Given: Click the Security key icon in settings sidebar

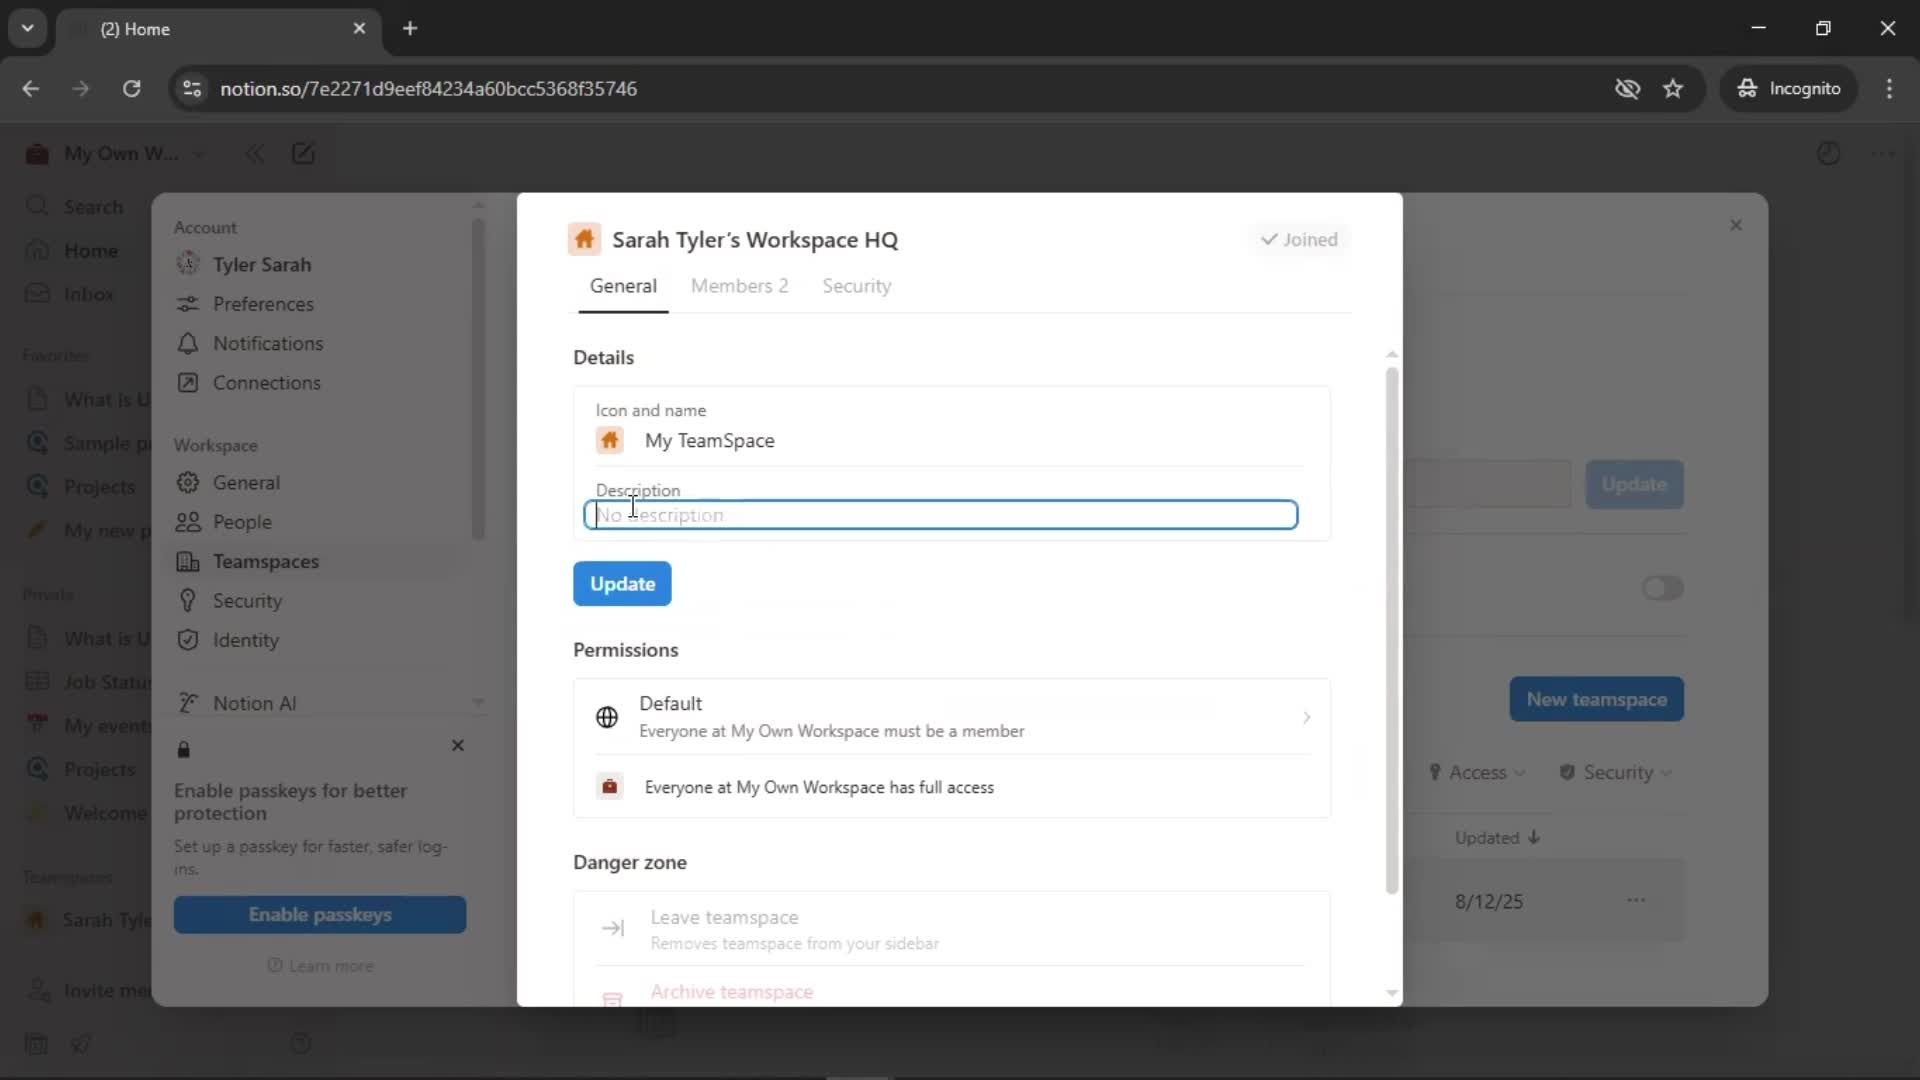Looking at the screenshot, I should tap(188, 601).
